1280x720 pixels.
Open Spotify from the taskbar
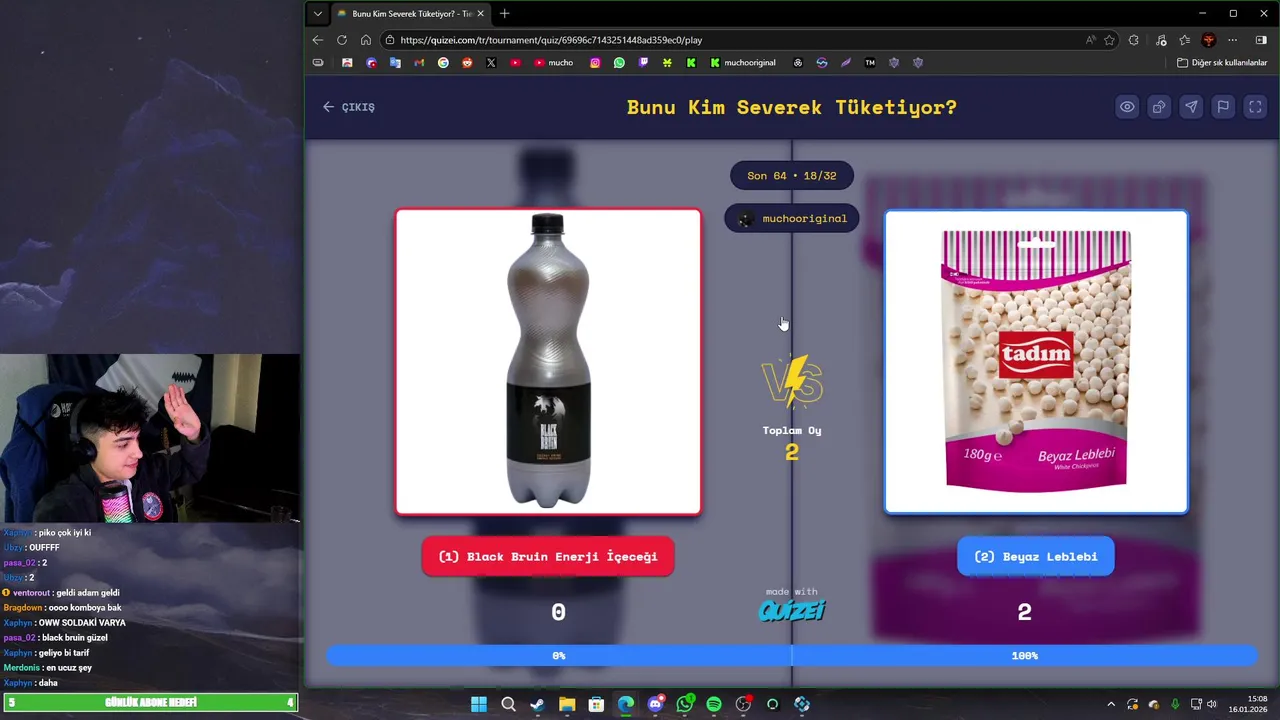[x=714, y=704]
